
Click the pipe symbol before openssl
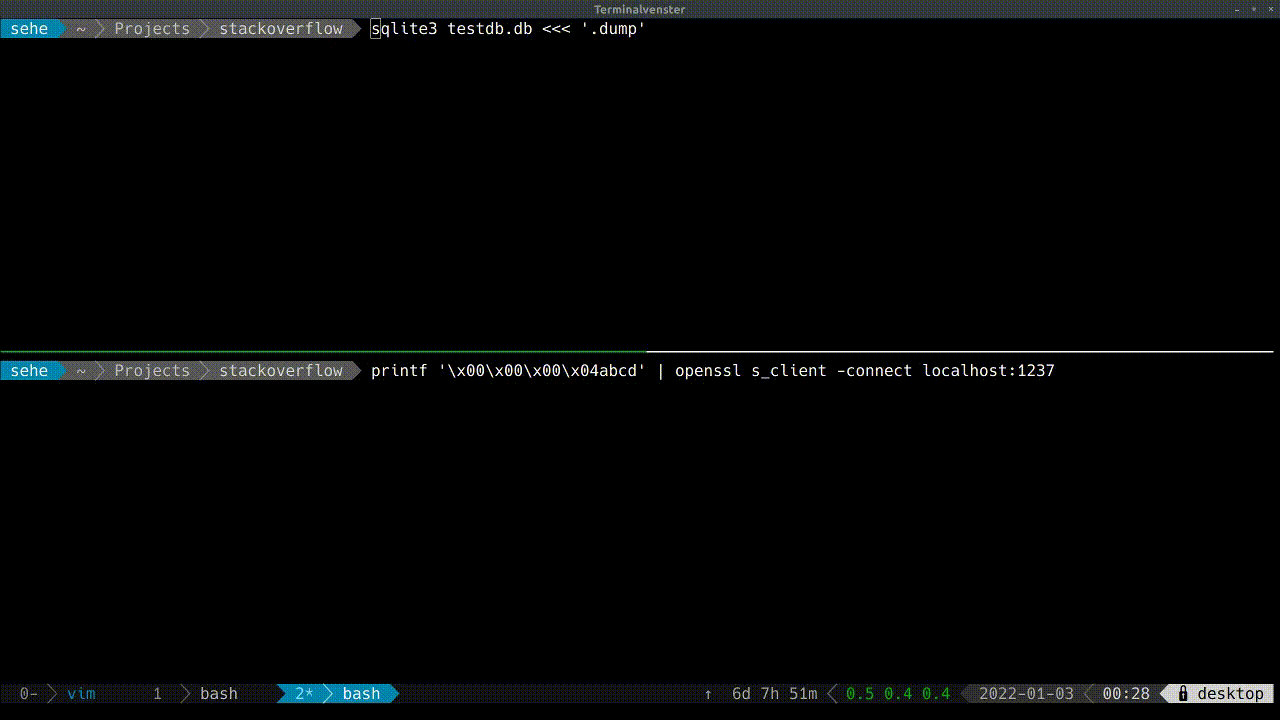[x=661, y=371]
